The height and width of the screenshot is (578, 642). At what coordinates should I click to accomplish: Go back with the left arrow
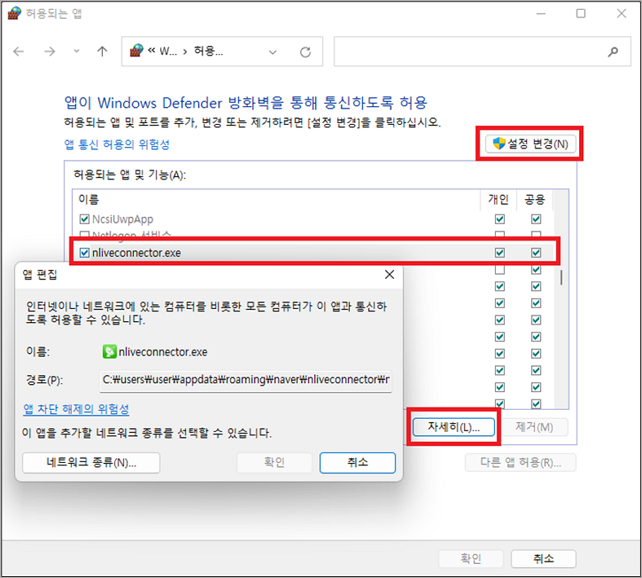(19, 52)
